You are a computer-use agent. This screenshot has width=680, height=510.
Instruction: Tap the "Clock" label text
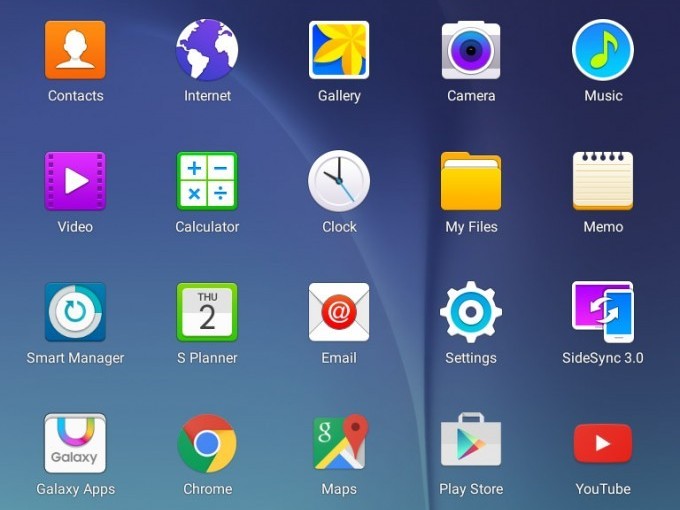click(x=339, y=227)
